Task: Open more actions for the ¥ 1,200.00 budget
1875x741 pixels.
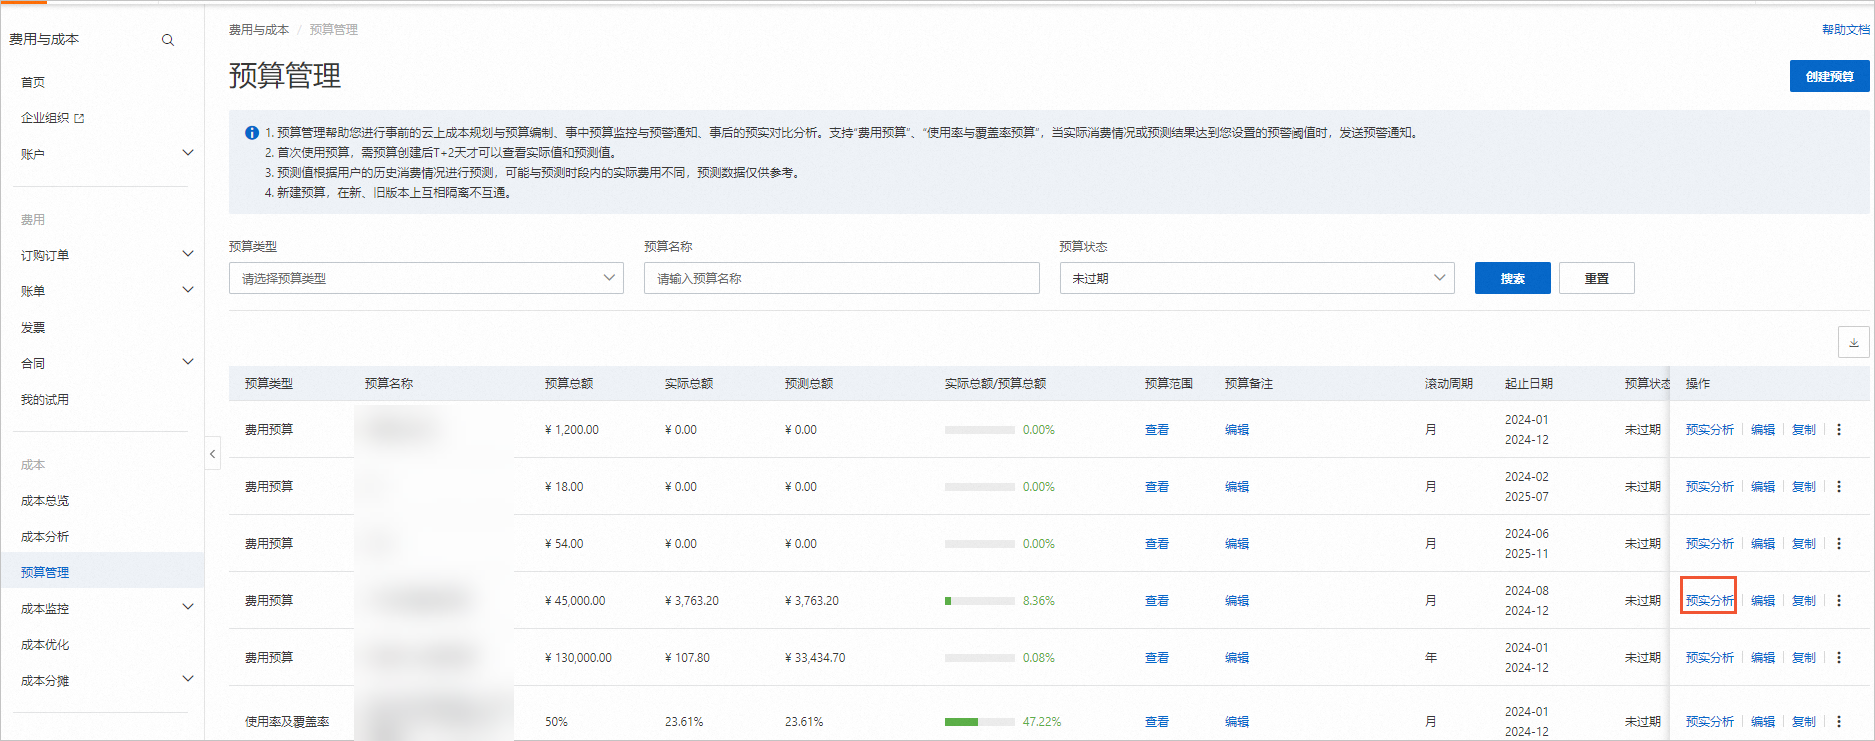Action: click(1839, 430)
